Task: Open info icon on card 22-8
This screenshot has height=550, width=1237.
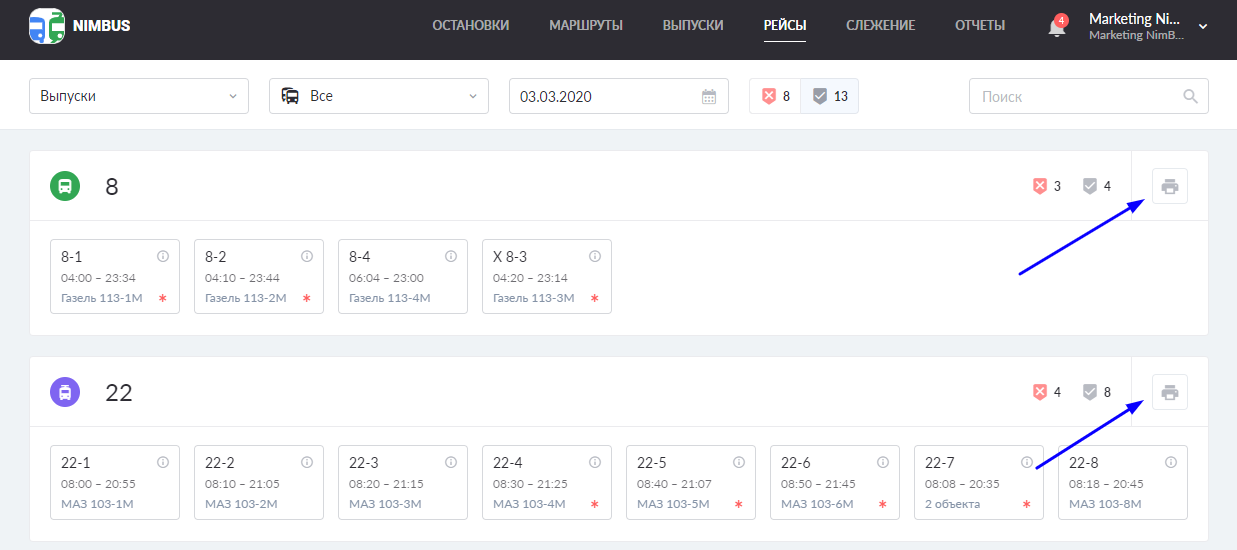Action: tap(1171, 463)
